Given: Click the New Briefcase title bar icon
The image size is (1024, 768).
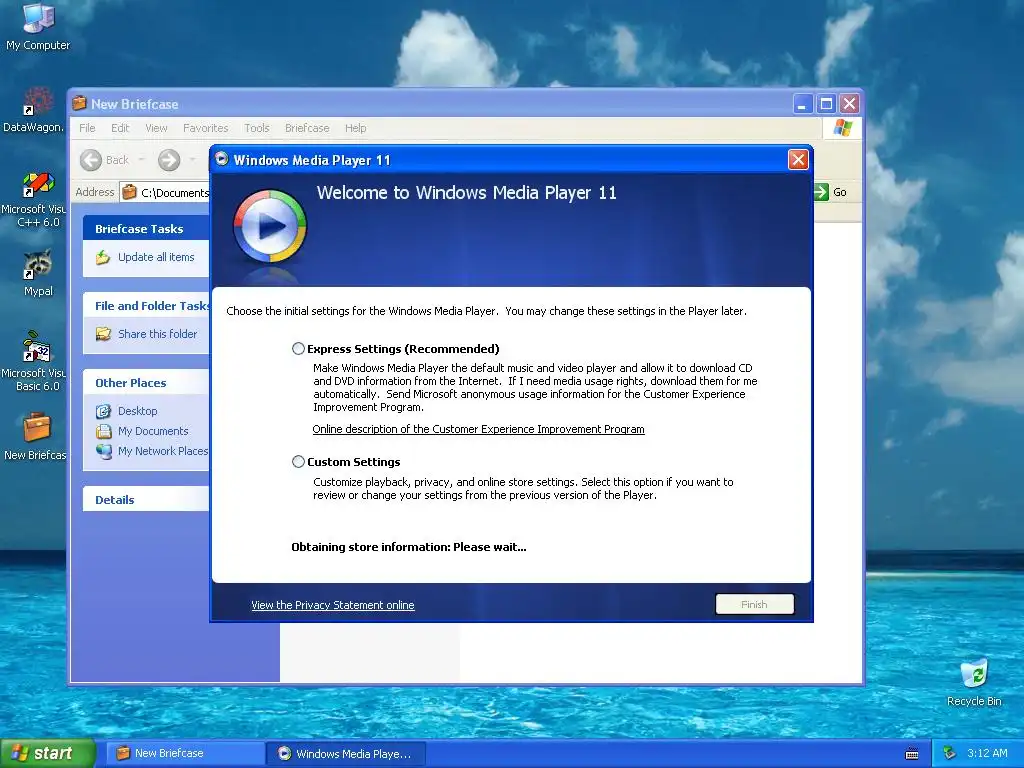Looking at the screenshot, I should click(79, 103).
